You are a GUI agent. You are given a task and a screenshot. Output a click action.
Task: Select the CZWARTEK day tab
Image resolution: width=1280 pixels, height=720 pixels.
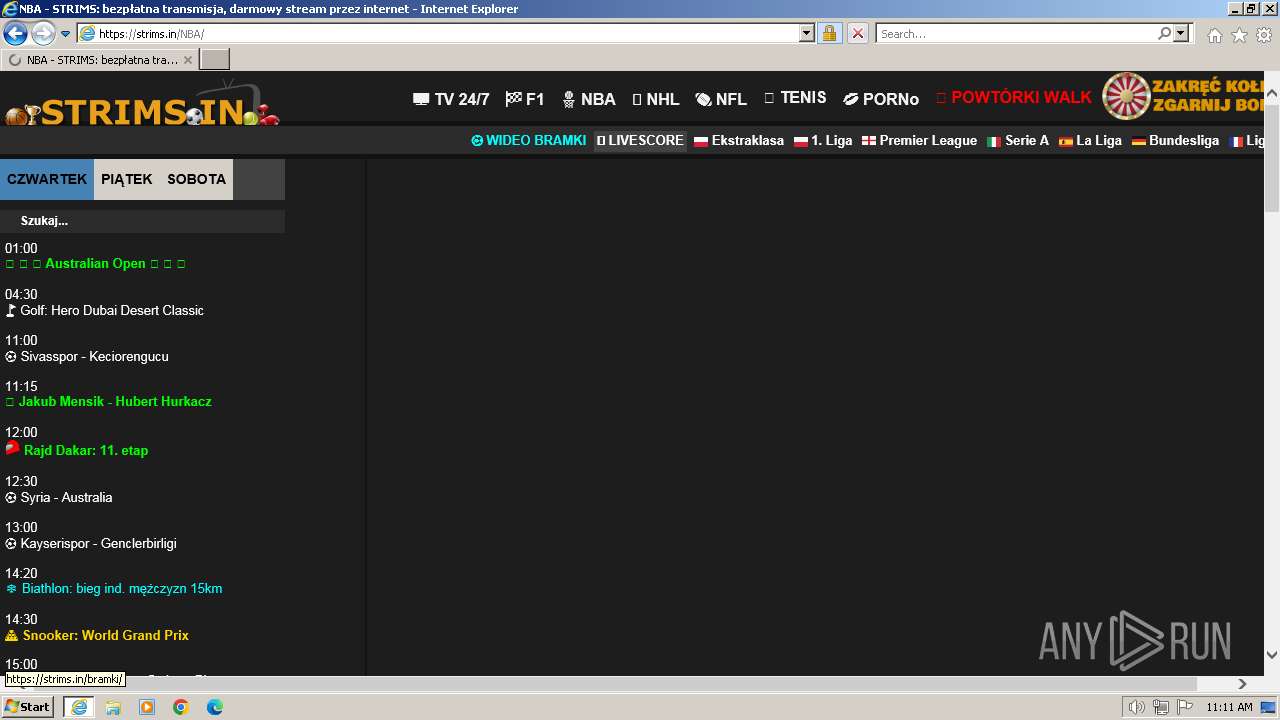pyautogui.click(x=47, y=179)
